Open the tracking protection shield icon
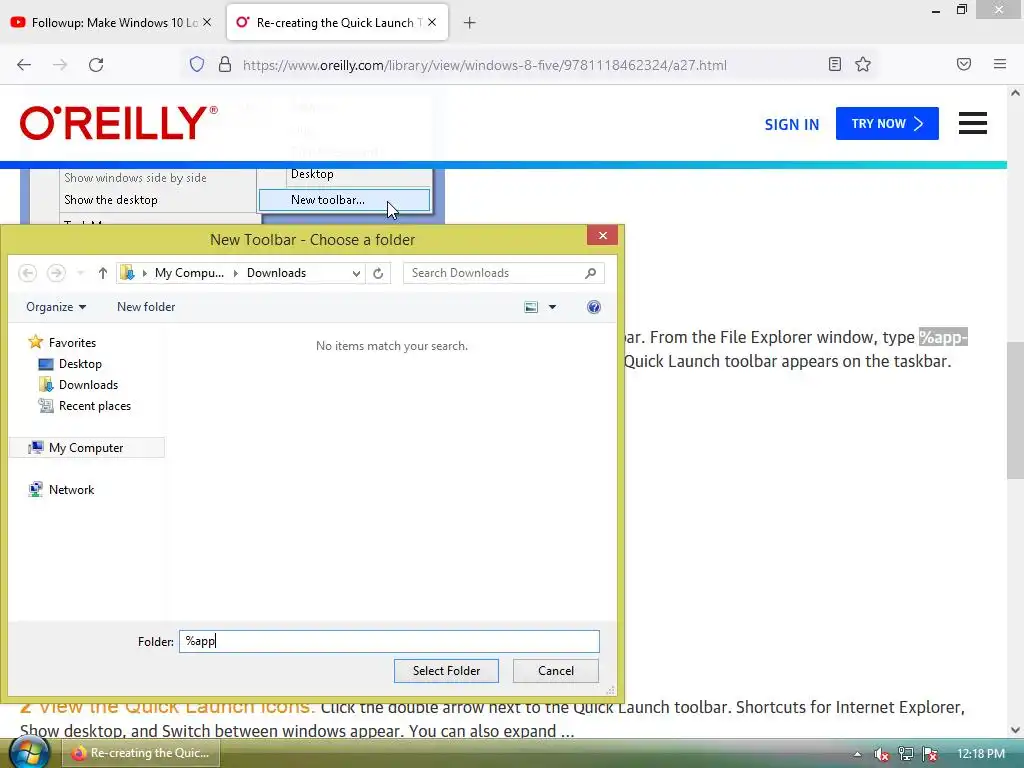This screenshot has width=1024, height=768. click(197, 65)
